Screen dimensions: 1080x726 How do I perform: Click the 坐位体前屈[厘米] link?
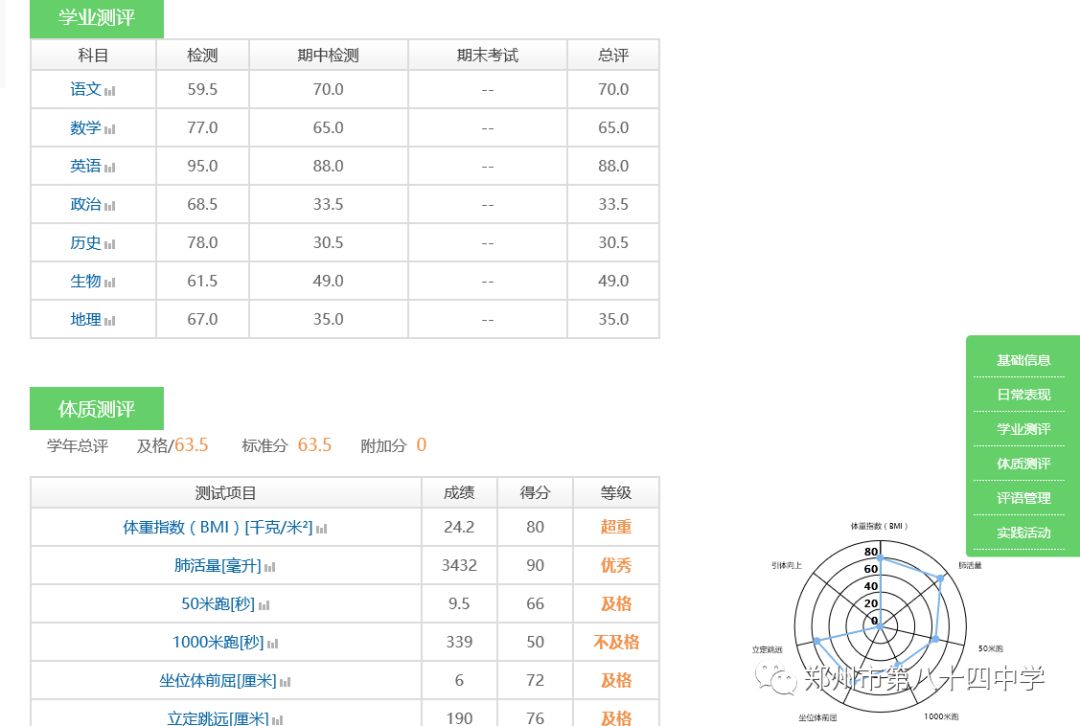(217, 681)
